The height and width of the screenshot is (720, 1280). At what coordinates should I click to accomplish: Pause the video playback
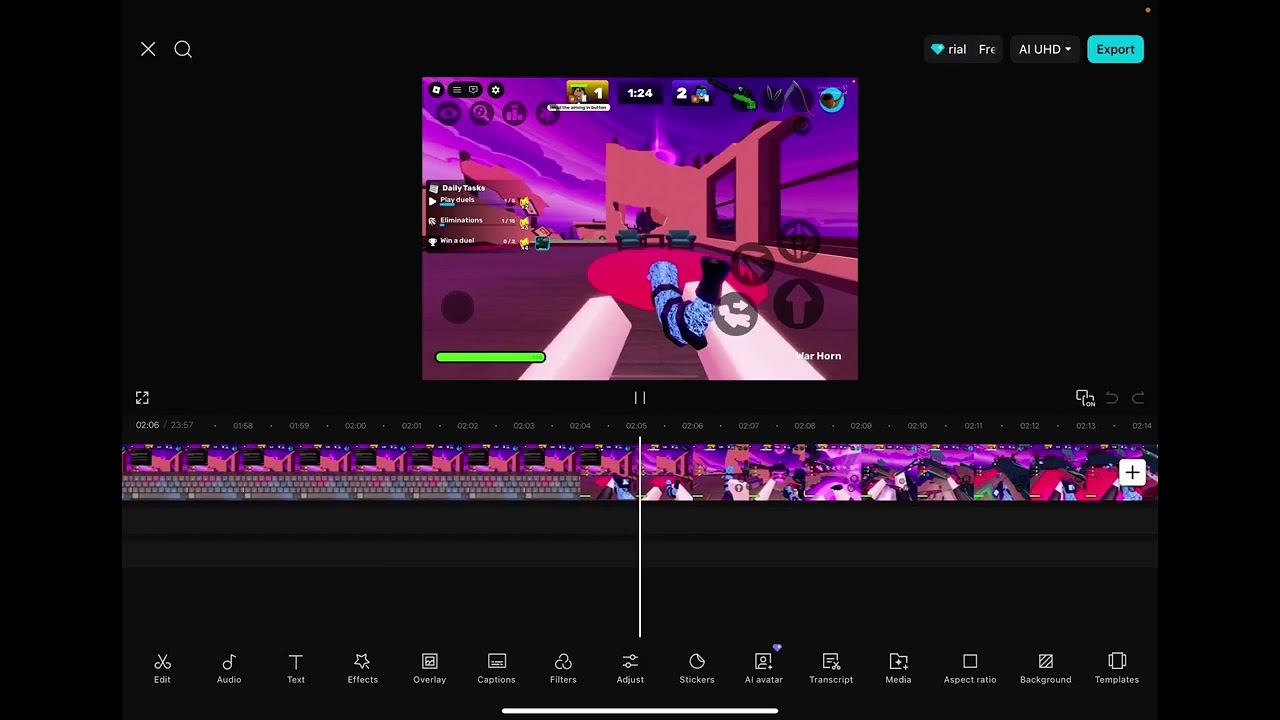(x=640, y=398)
